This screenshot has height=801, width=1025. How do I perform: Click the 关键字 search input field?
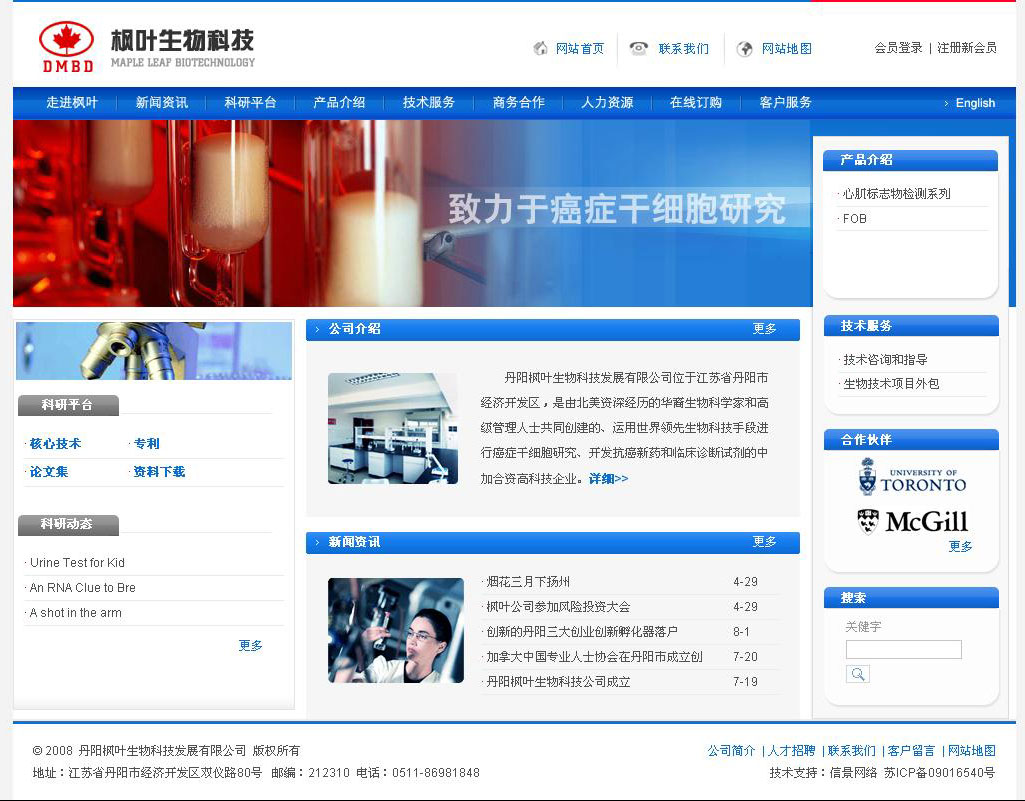(903, 650)
